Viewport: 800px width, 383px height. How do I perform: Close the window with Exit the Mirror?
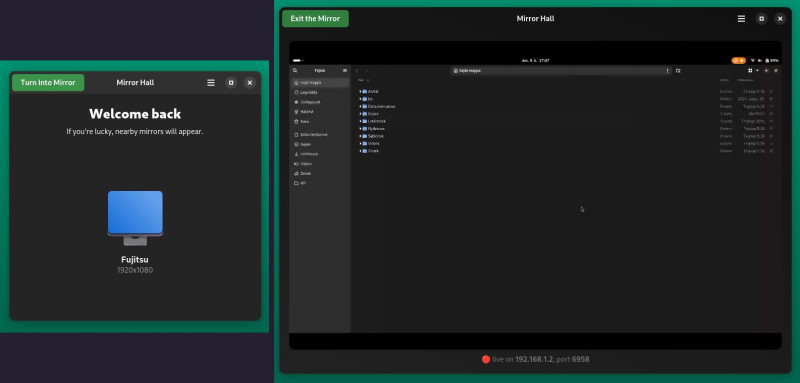(780, 19)
